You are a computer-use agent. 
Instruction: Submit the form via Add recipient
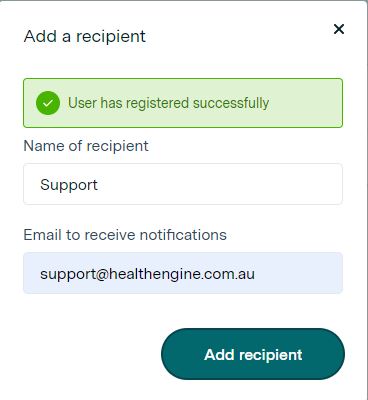pos(253,354)
